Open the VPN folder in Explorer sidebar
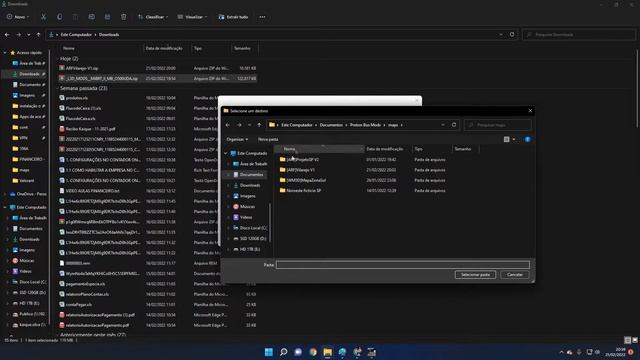Screen dimensions: 640x360 (x=24, y=138)
